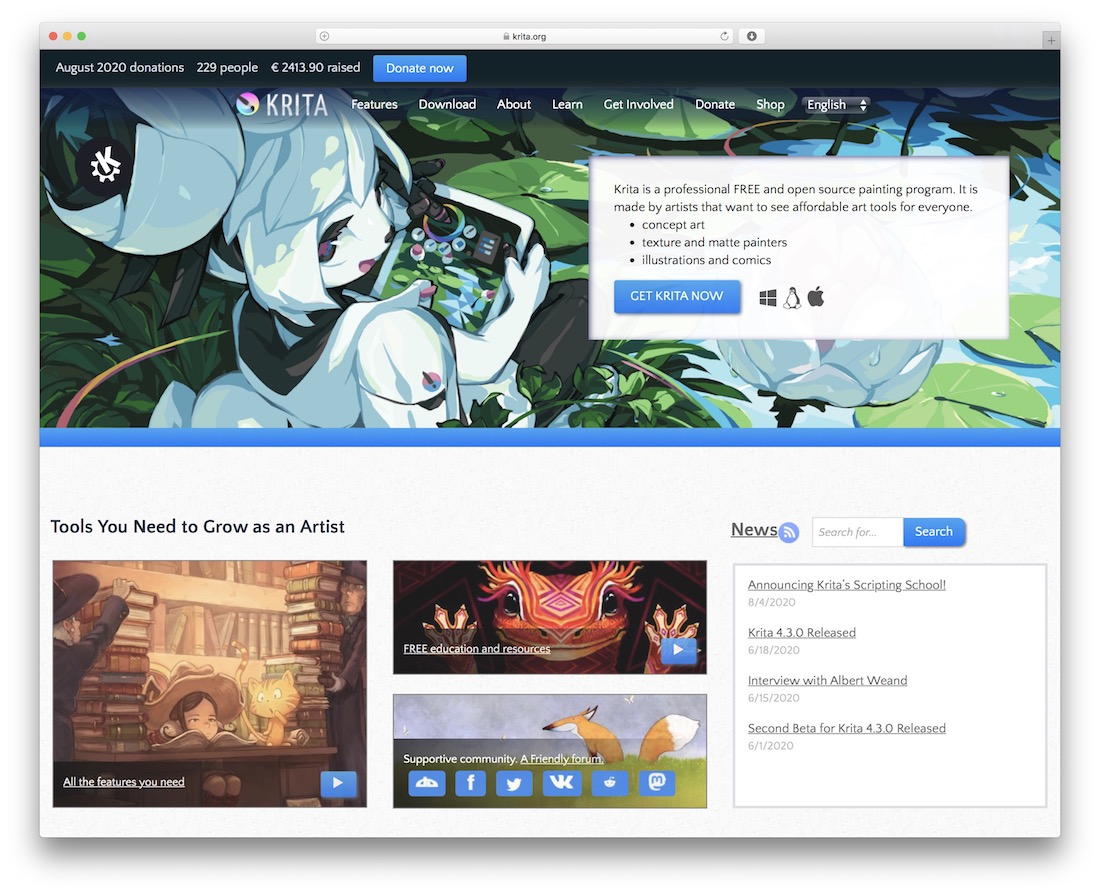Click the Safari reader/plus address icon
Image resolution: width=1100 pixels, height=894 pixels.
pos(324,36)
